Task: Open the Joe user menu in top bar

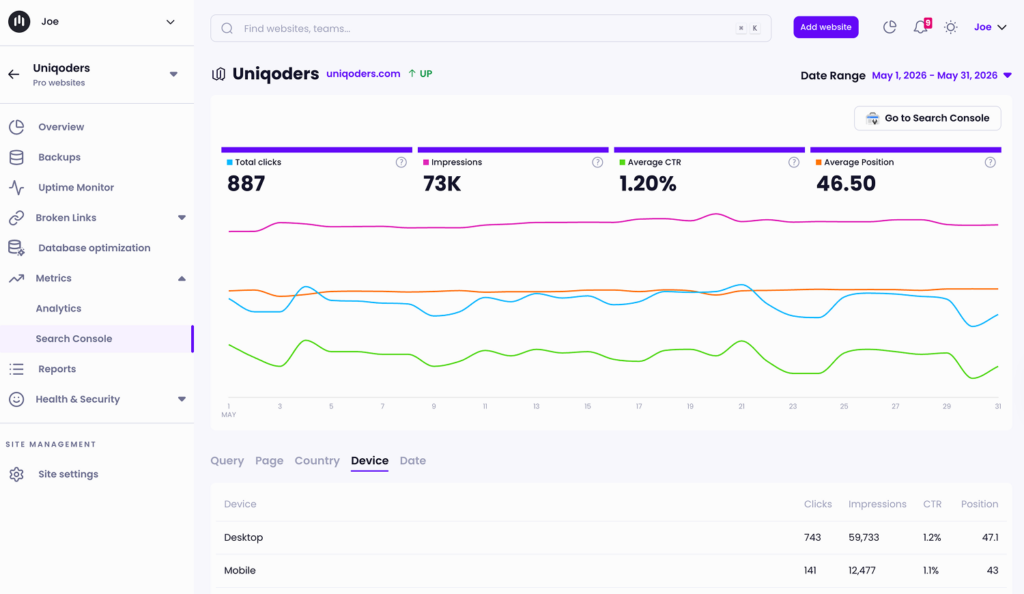Action: pos(990,27)
